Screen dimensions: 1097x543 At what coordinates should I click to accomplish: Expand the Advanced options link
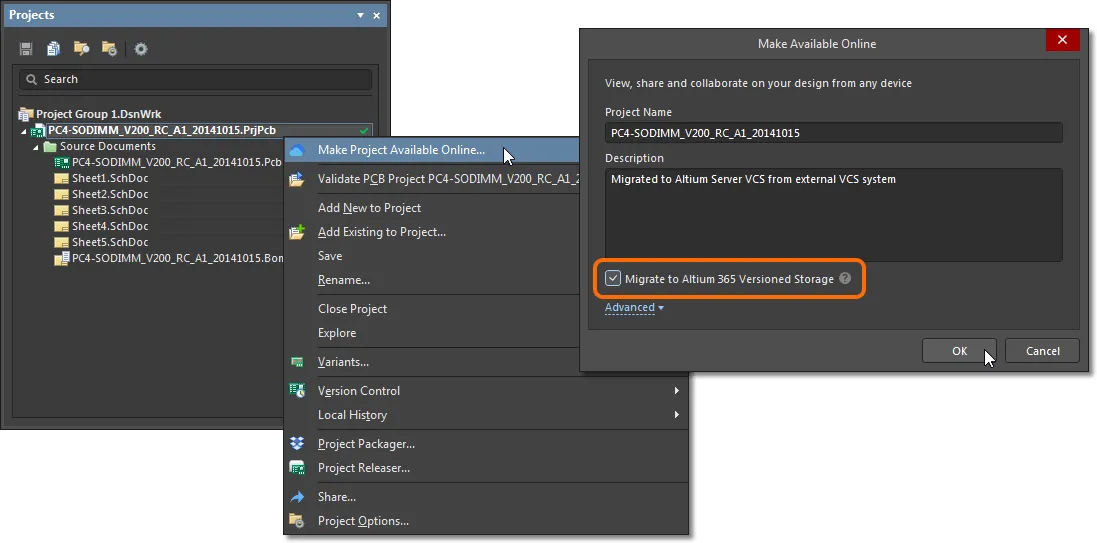634,307
